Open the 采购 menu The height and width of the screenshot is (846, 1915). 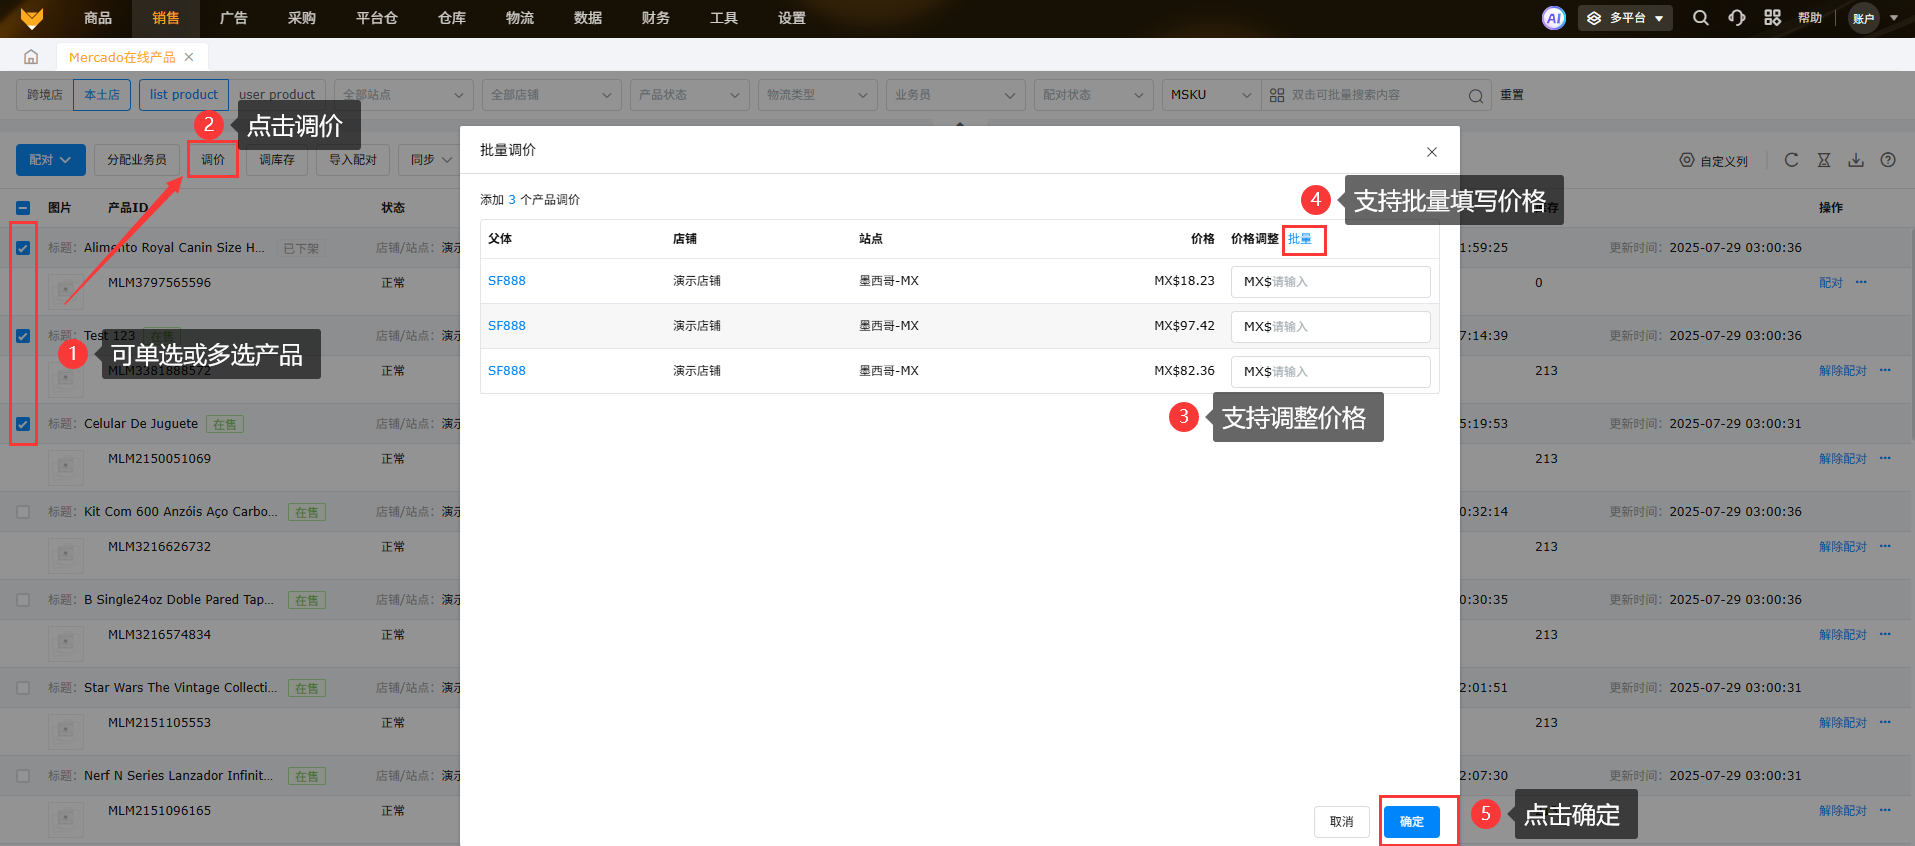point(302,18)
